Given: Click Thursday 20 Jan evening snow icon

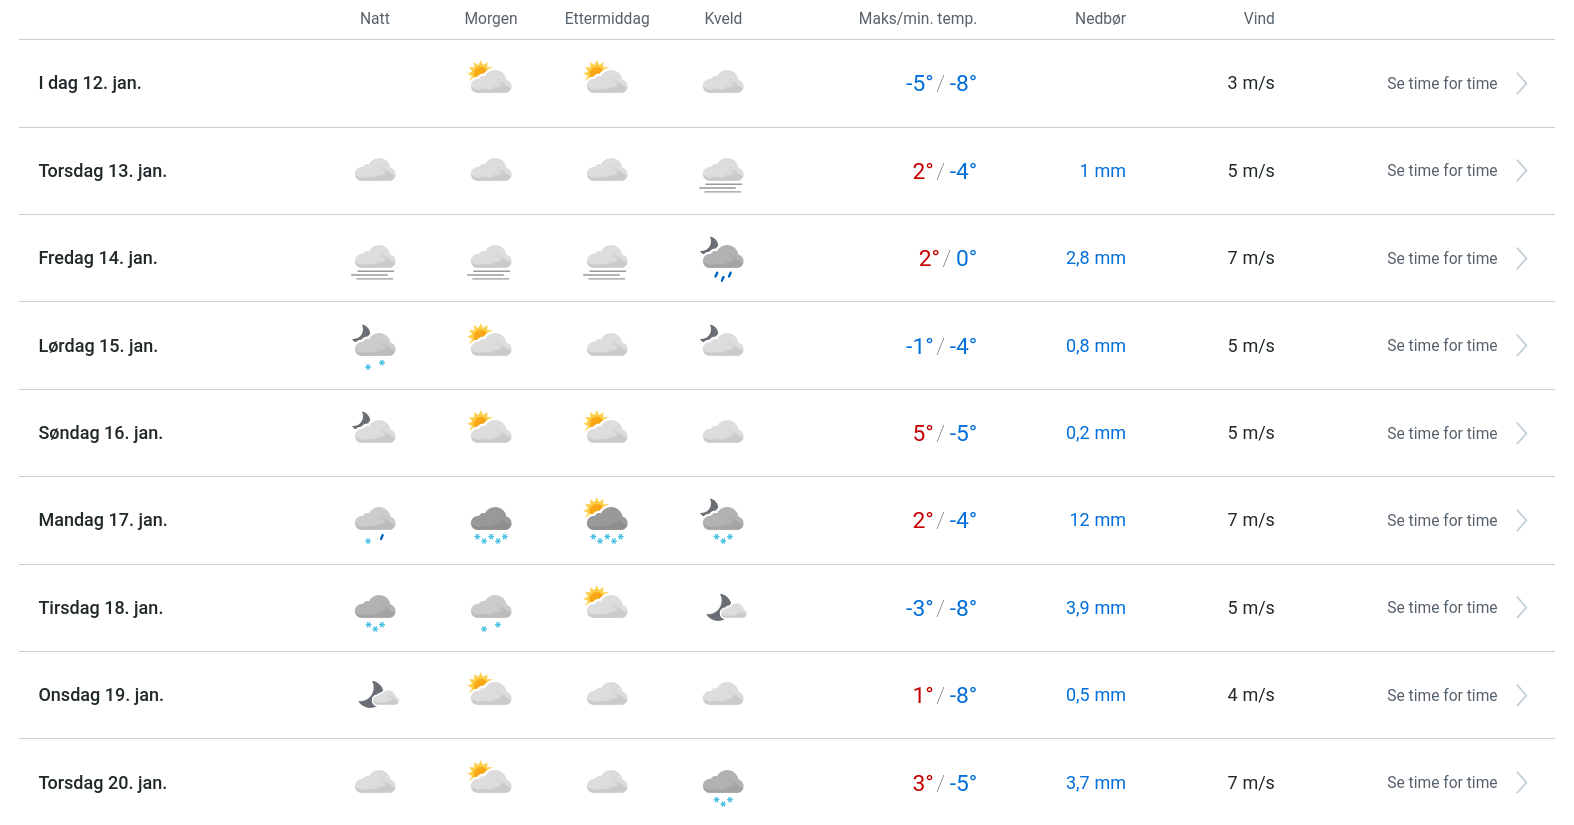Looking at the screenshot, I should coord(723,785).
